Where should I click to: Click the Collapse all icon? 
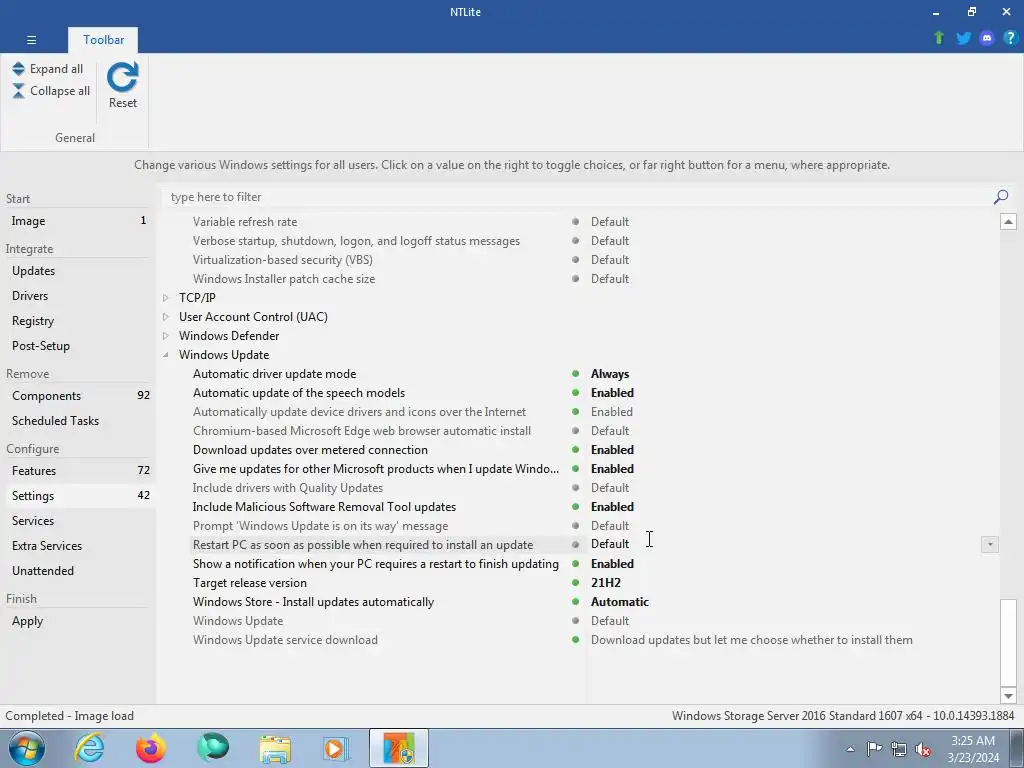18,91
